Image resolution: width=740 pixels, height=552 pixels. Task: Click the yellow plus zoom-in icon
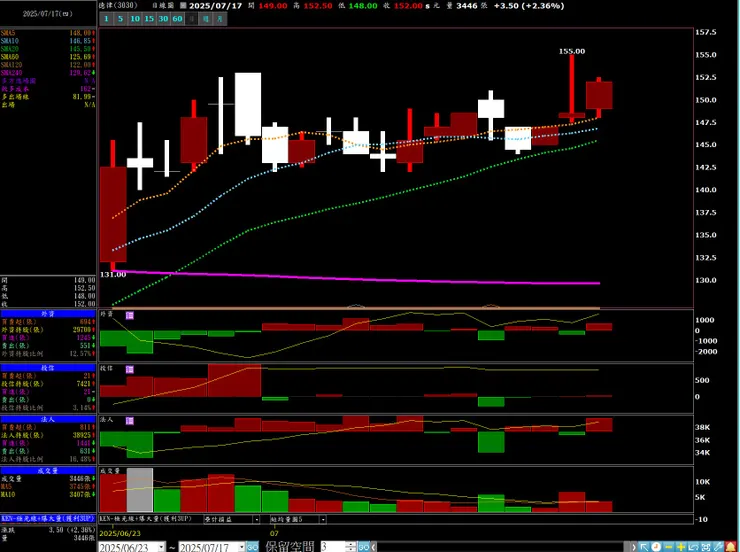point(681,547)
